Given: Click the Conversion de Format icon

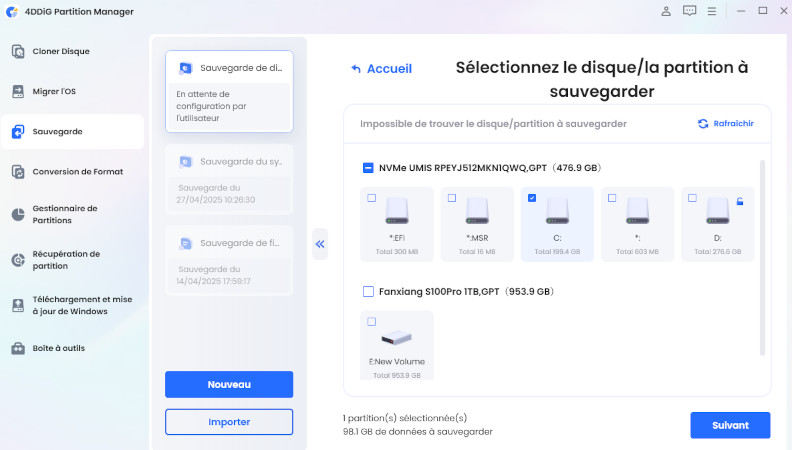Looking at the screenshot, I should pyautogui.click(x=18, y=172).
